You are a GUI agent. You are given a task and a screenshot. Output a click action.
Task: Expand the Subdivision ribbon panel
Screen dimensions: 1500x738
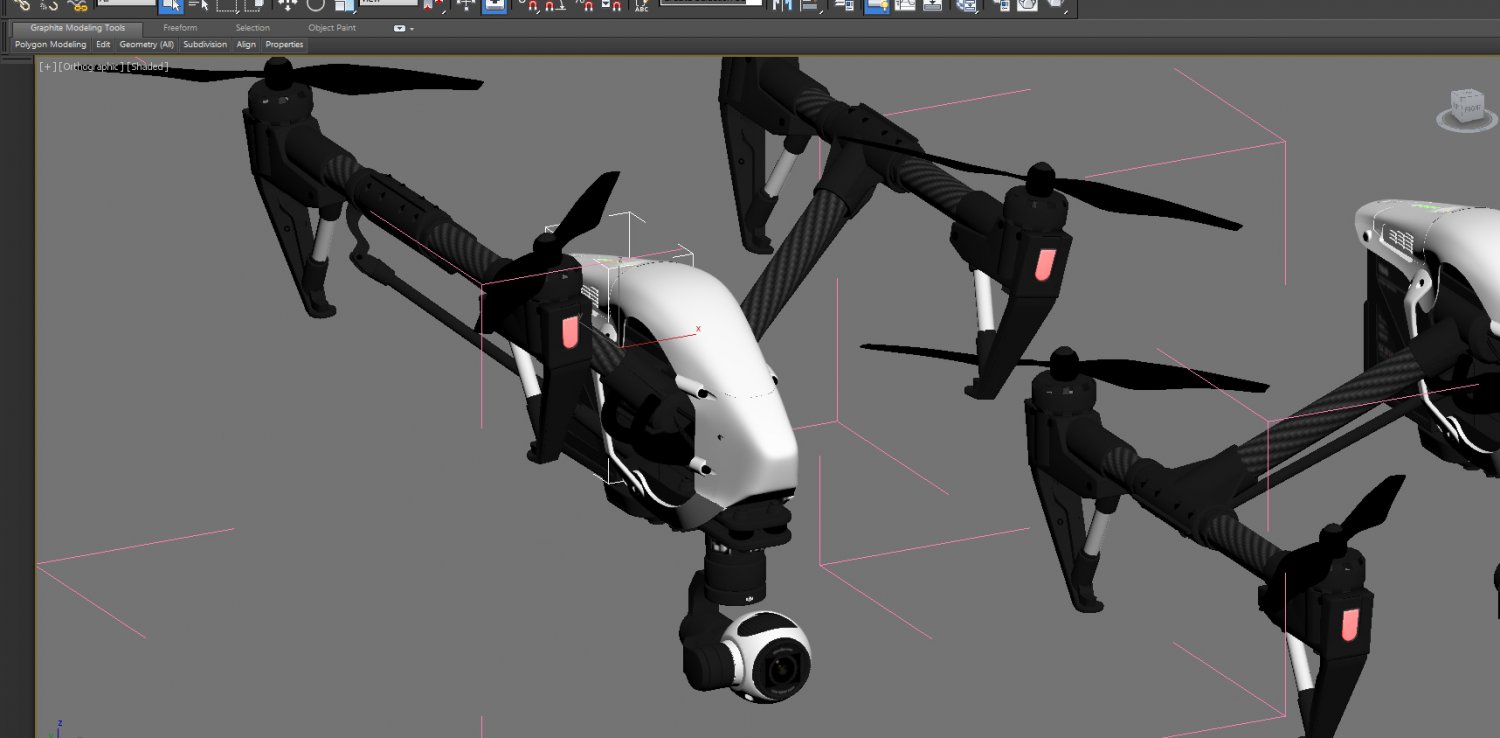pyautogui.click(x=205, y=45)
